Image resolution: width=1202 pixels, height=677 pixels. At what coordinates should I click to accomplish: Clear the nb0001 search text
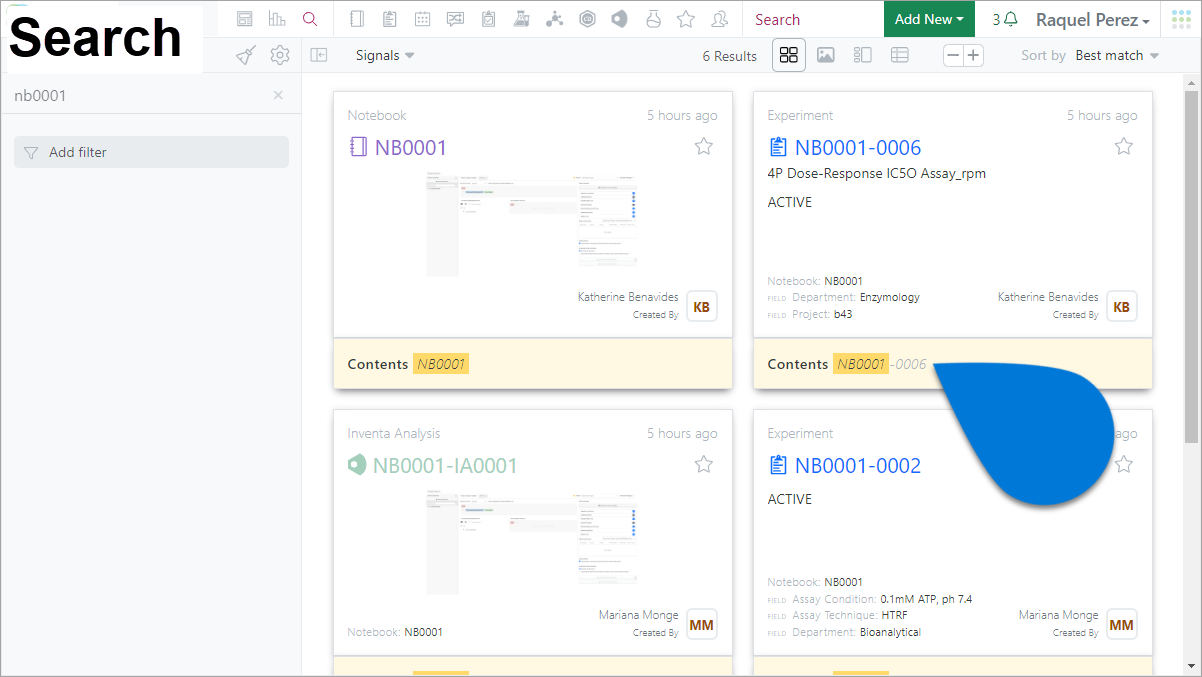click(278, 95)
